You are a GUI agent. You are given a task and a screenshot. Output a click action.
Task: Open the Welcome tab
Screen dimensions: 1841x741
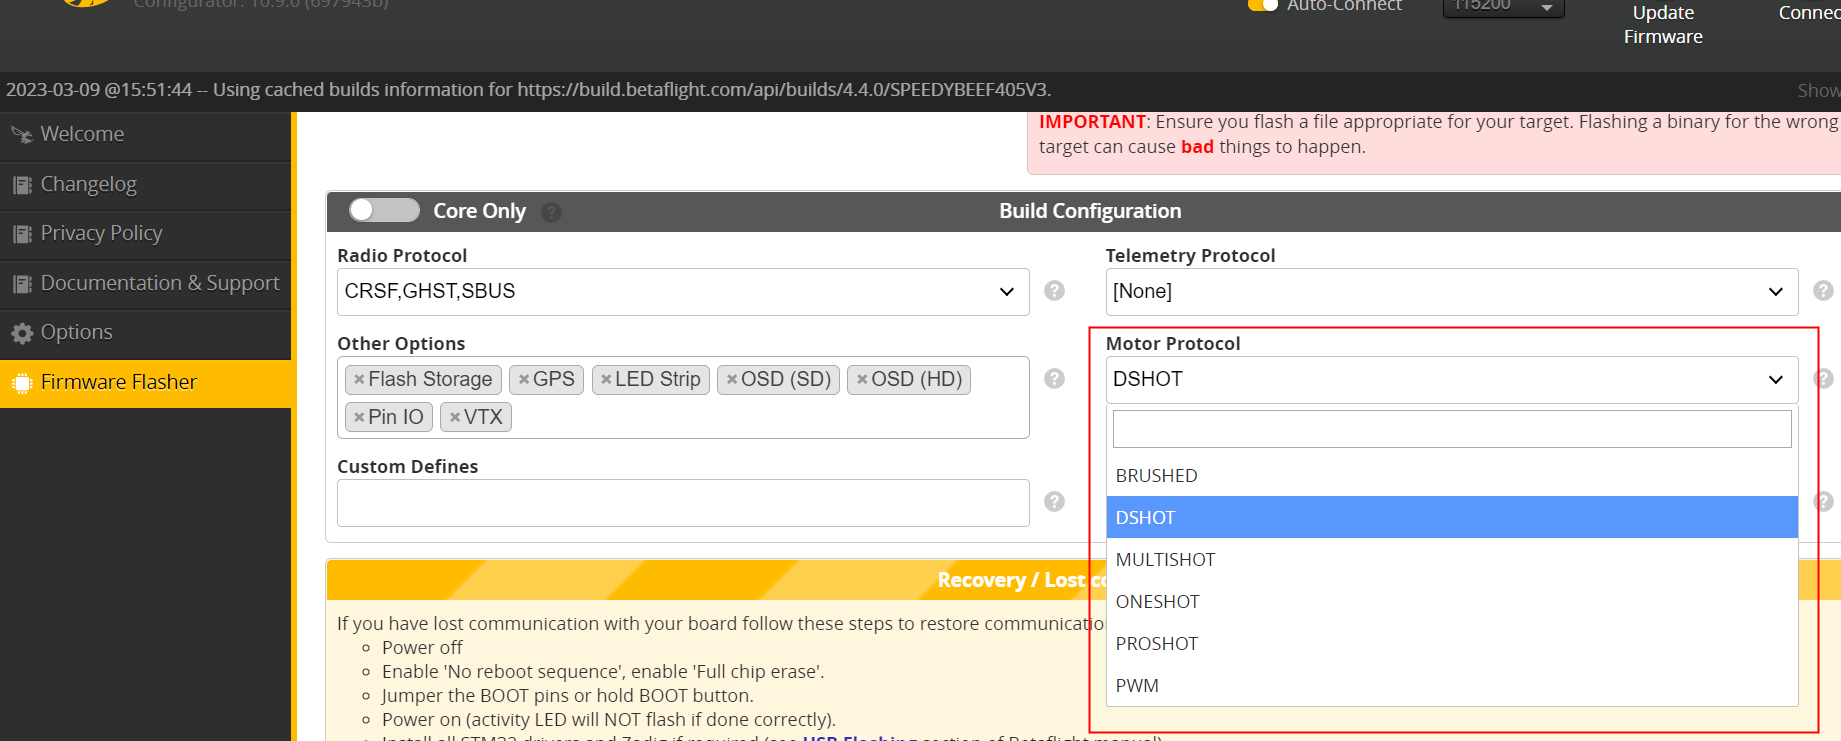[x=145, y=135]
